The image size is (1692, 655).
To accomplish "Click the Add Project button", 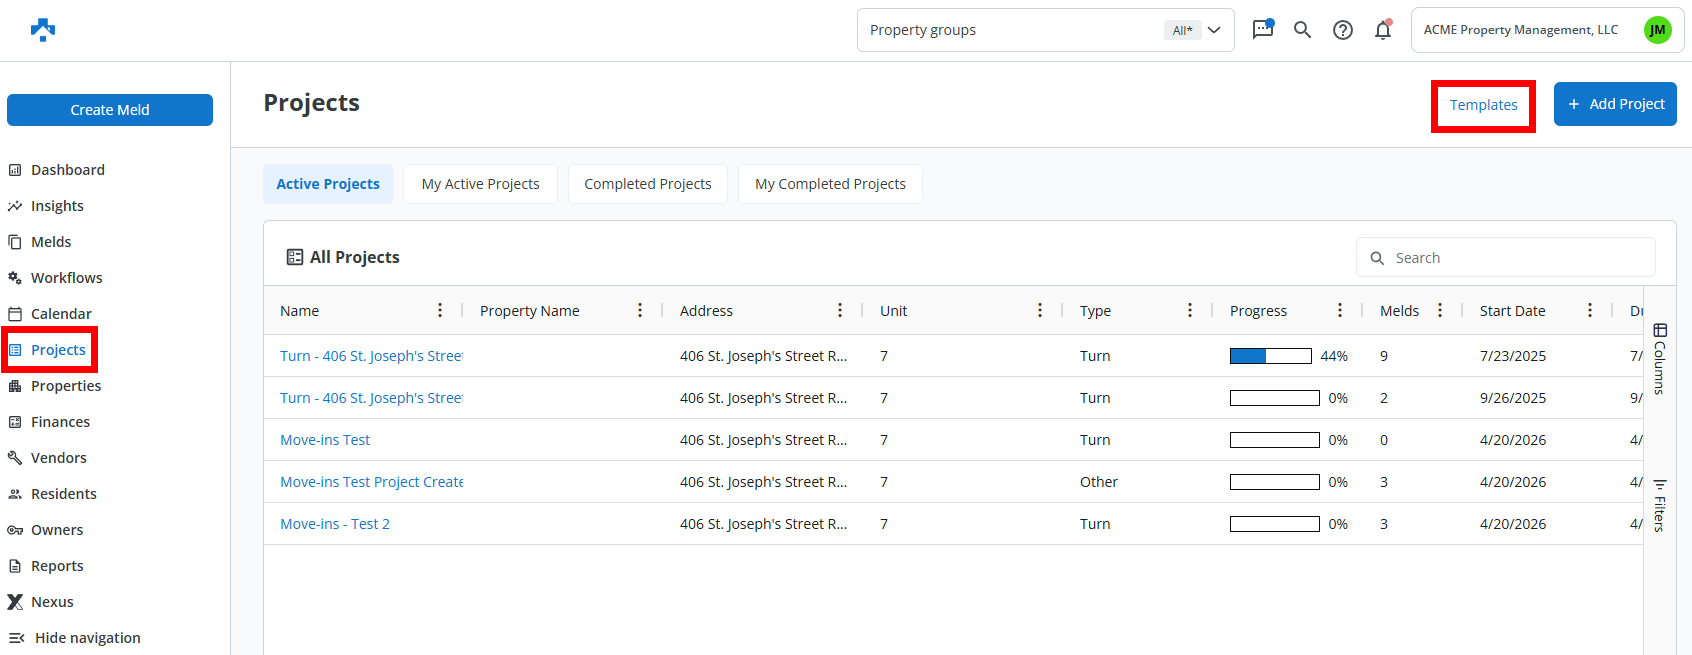I will point(1614,104).
